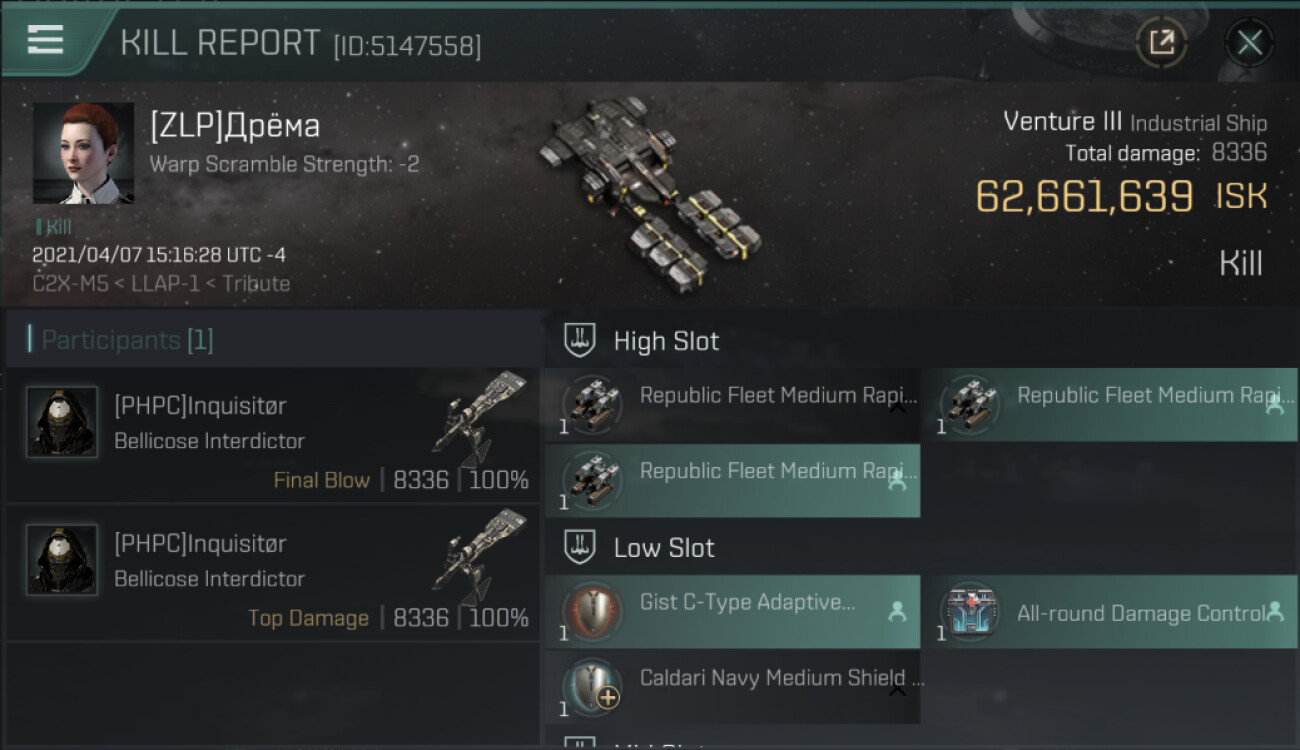View victim Дрёма's character portrait
This screenshot has width=1300, height=750.
(83, 153)
